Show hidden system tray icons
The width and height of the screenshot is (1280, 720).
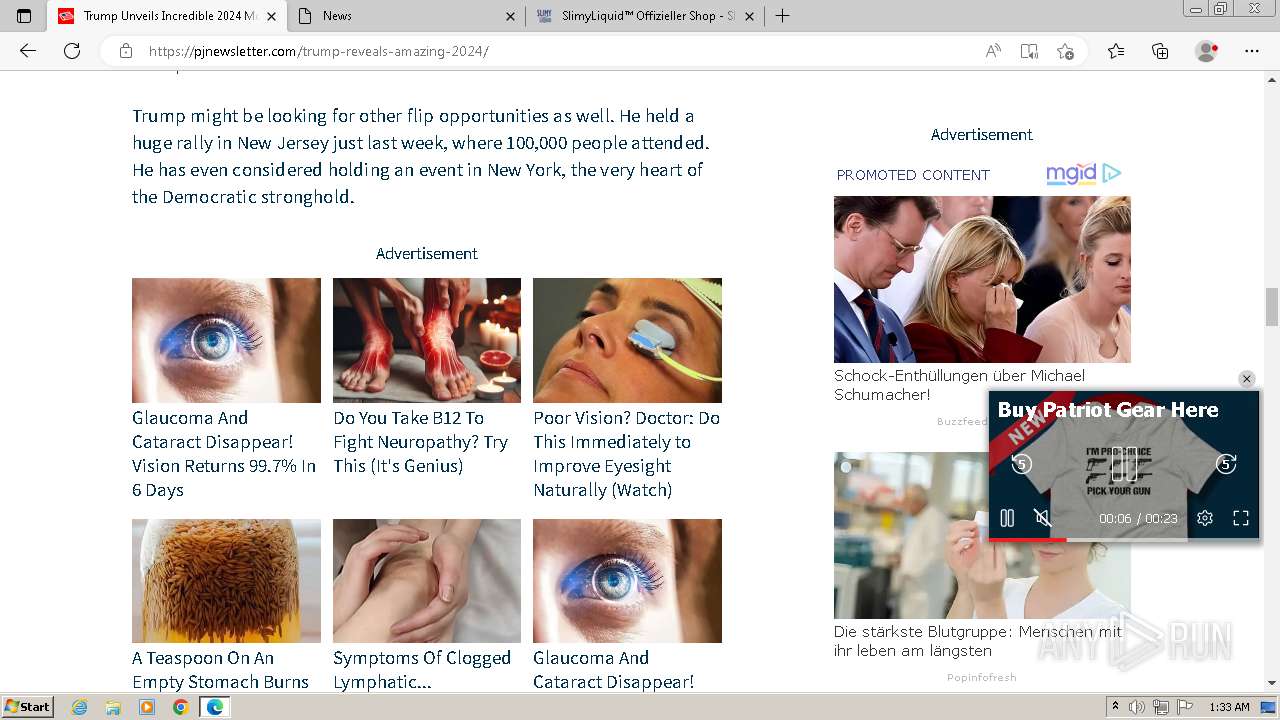tap(1116, 707)
